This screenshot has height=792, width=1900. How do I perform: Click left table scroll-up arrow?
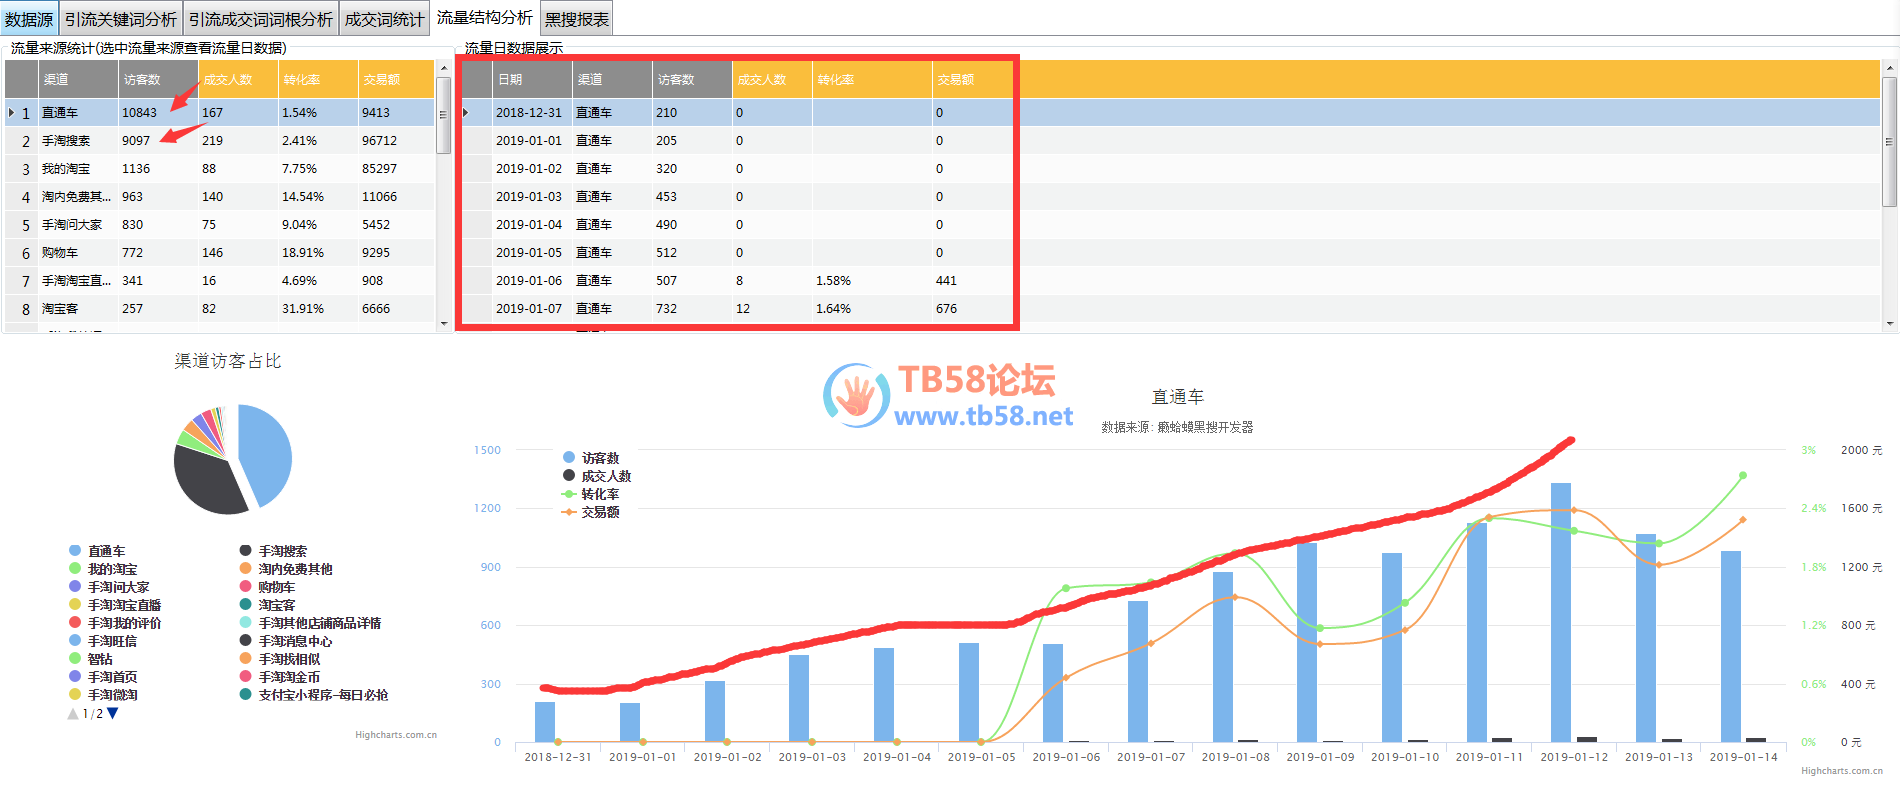tap(444, 68)
